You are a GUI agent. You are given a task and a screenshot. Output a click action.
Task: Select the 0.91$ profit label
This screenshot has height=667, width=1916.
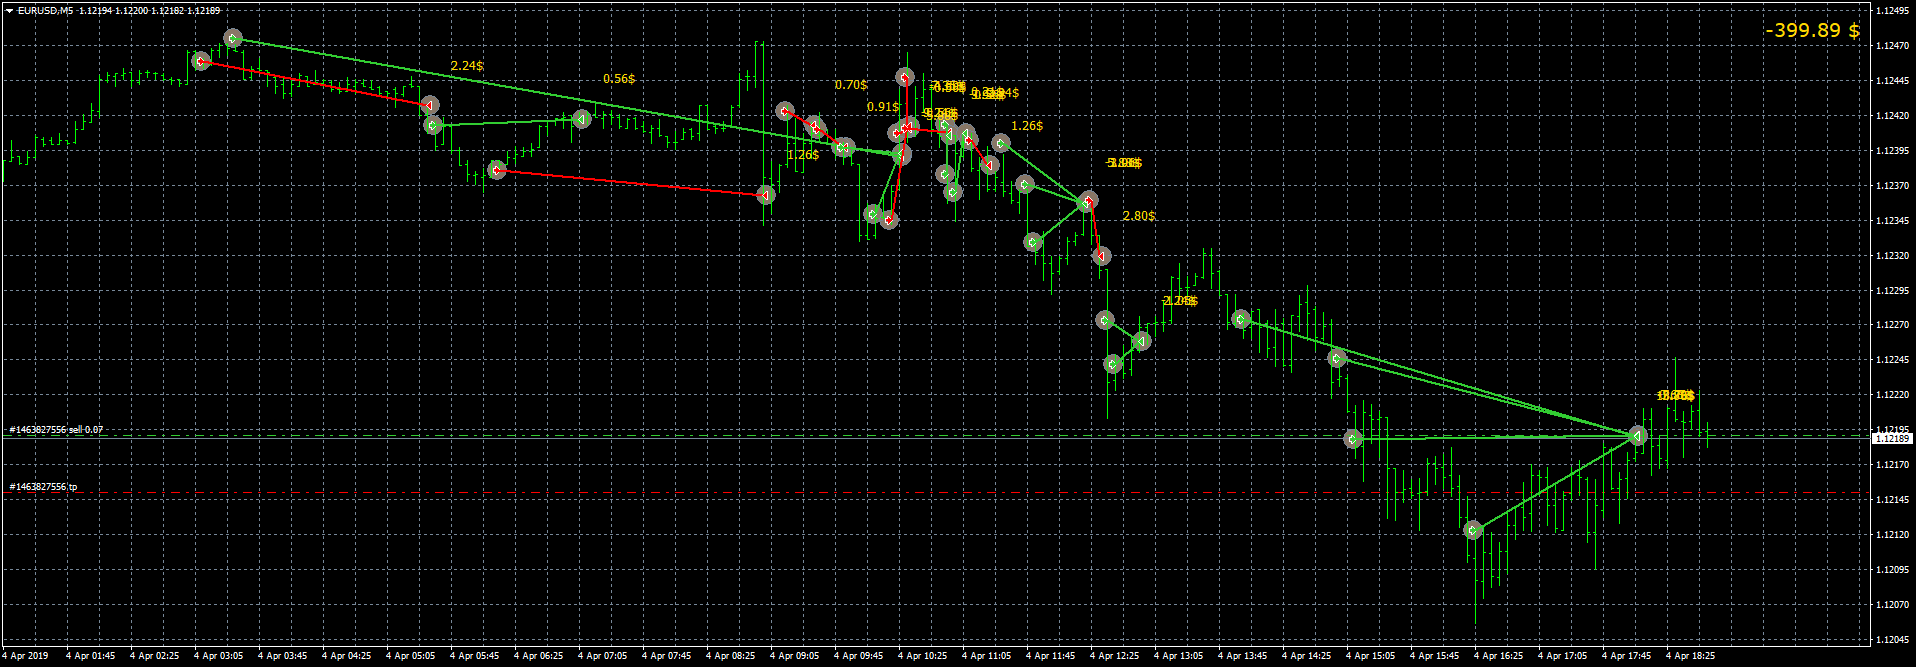[x=883, y=107]
